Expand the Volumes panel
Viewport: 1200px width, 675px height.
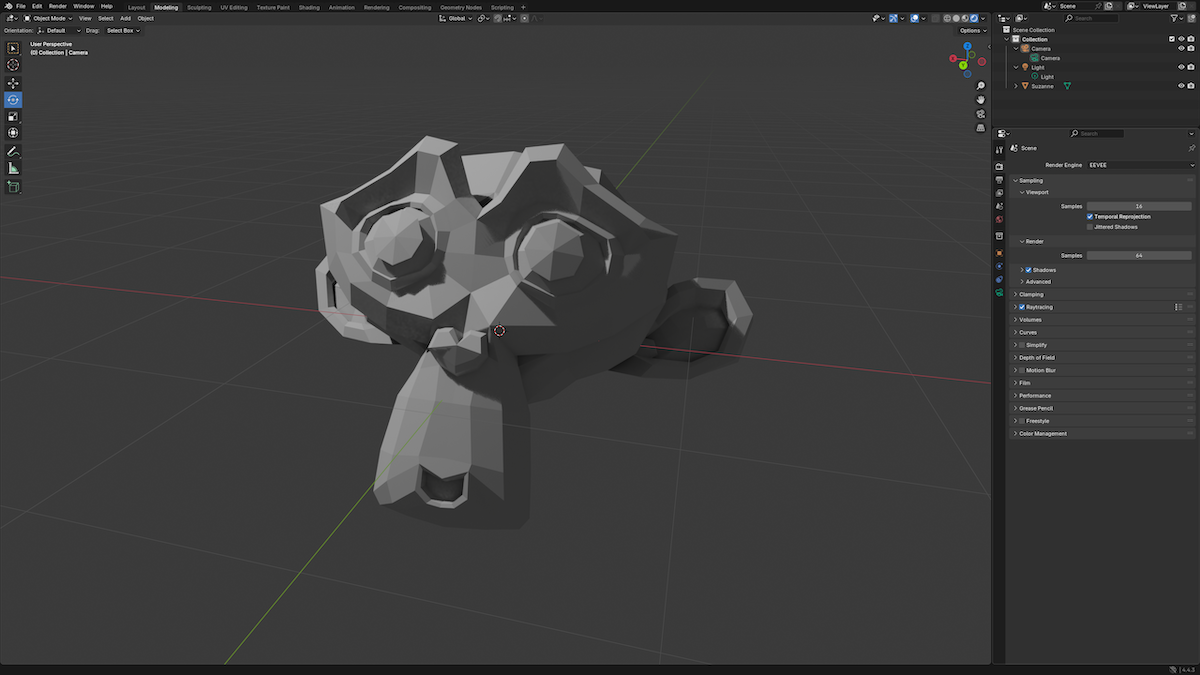[1103, 320]
